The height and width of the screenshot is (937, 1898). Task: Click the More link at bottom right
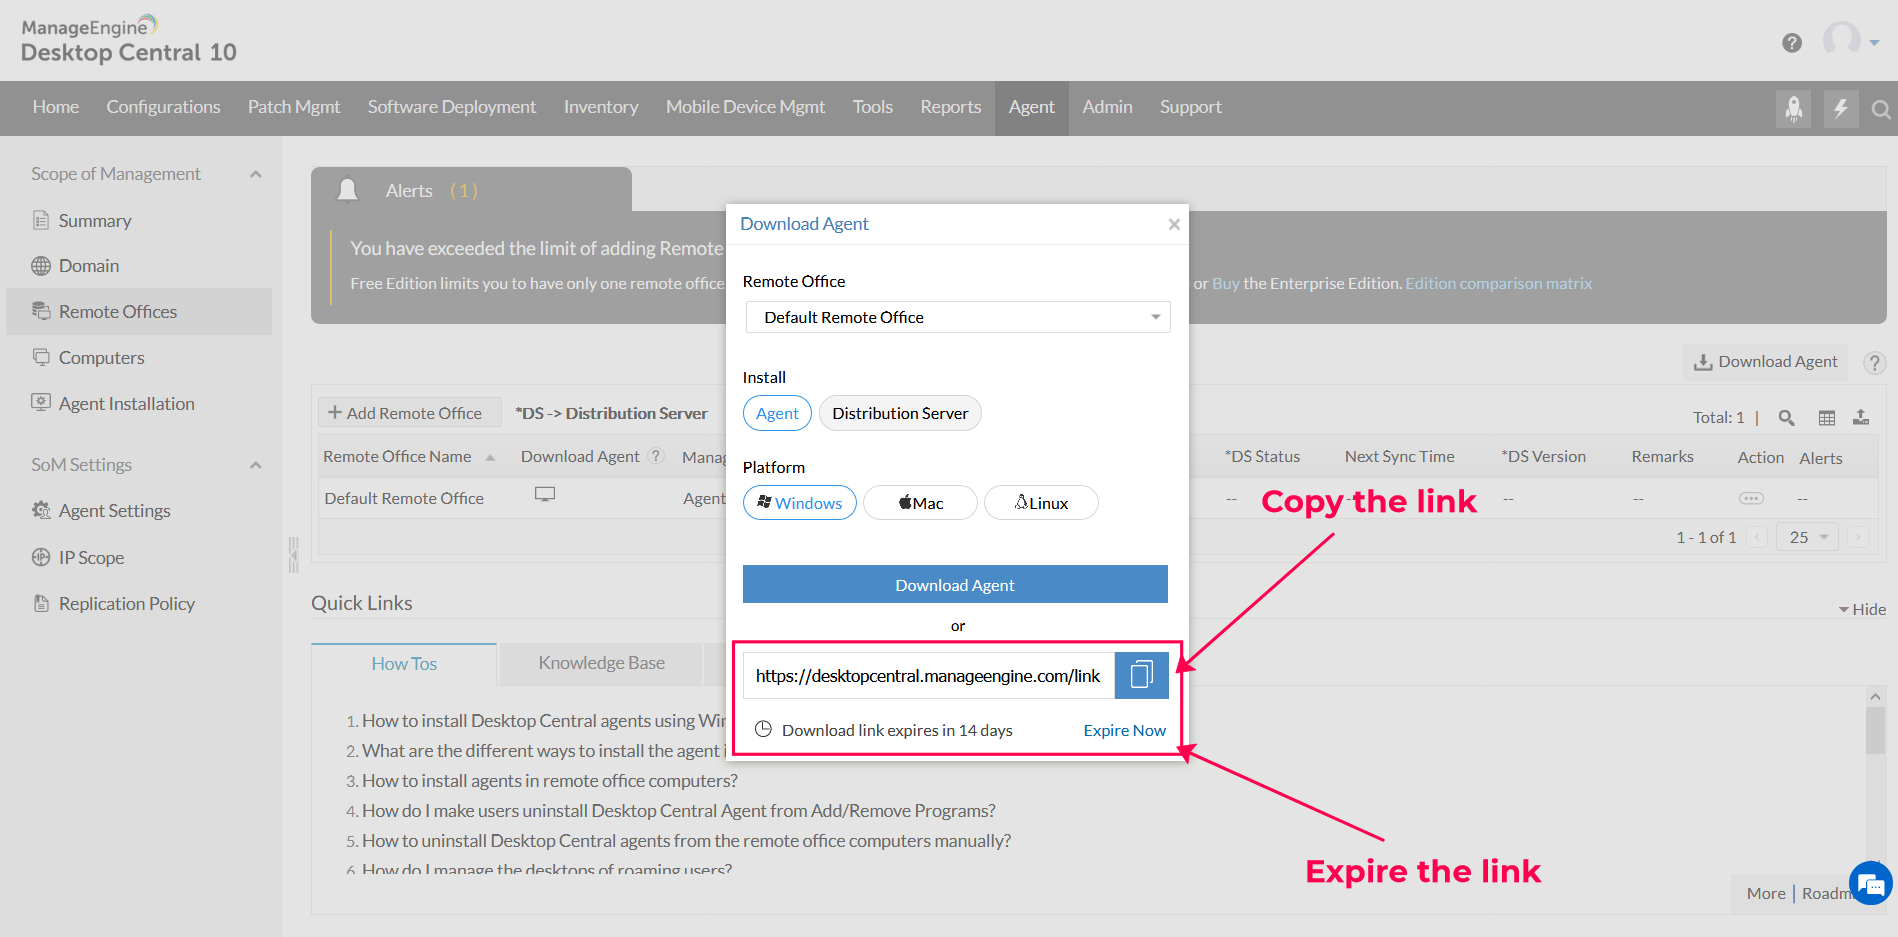(x=1766, y=894)
